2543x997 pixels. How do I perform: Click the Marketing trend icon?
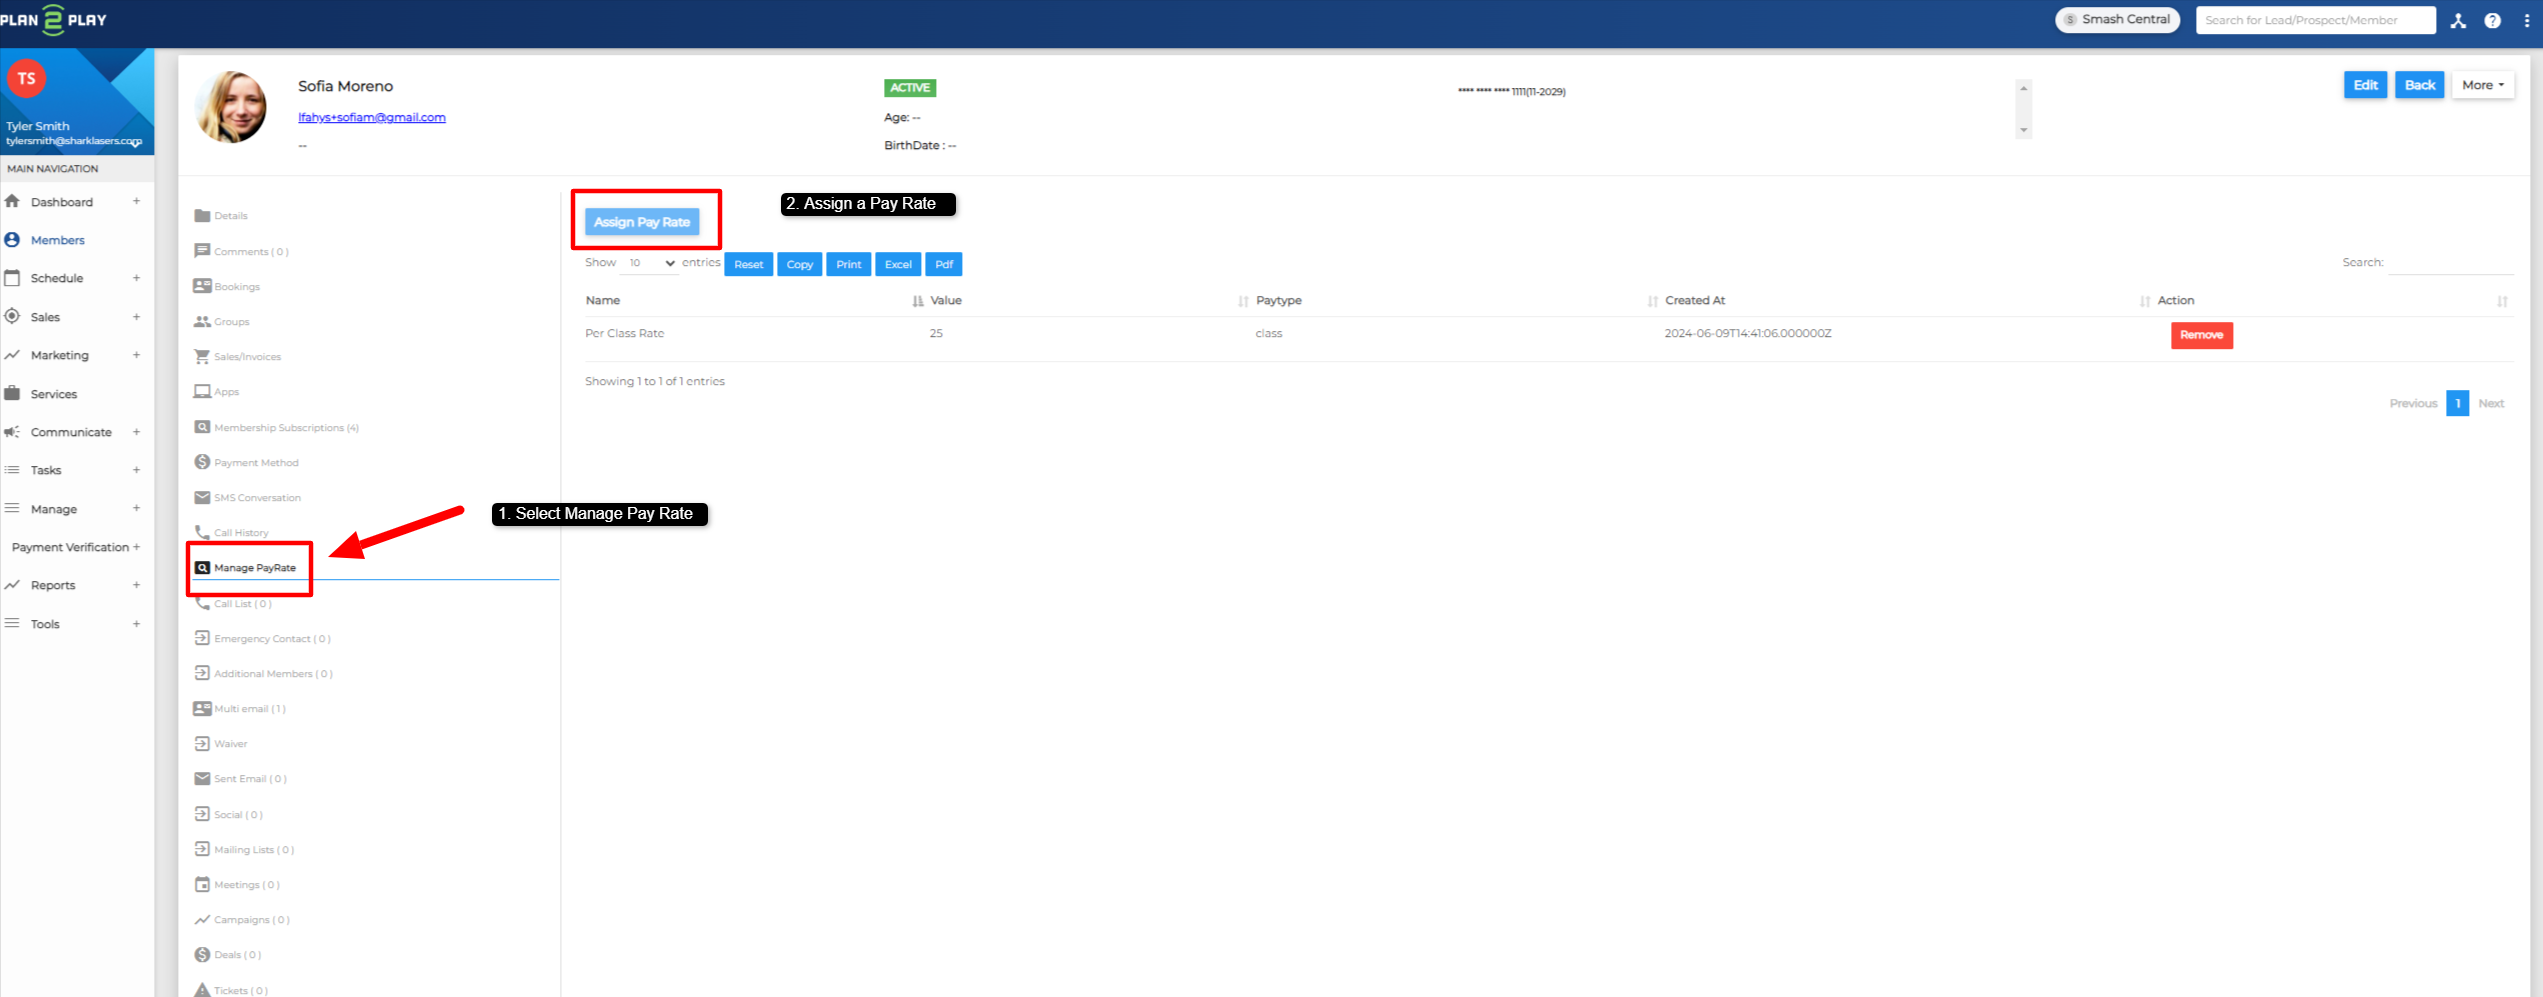(12, 355)
